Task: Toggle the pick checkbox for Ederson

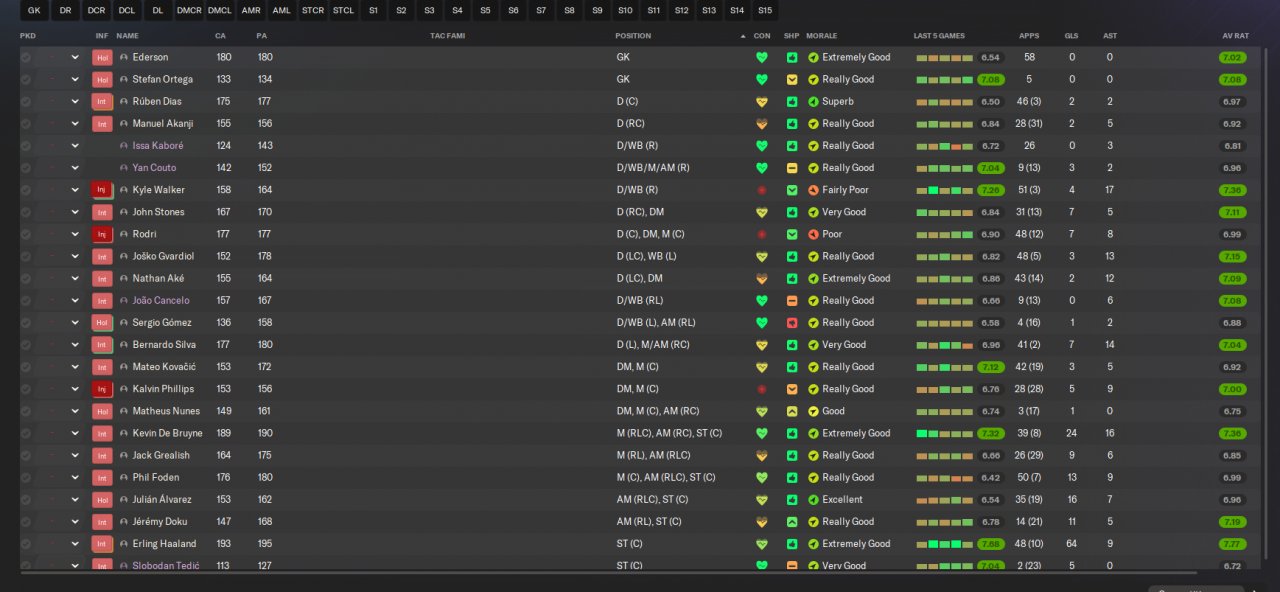Action: coord(26,58)
